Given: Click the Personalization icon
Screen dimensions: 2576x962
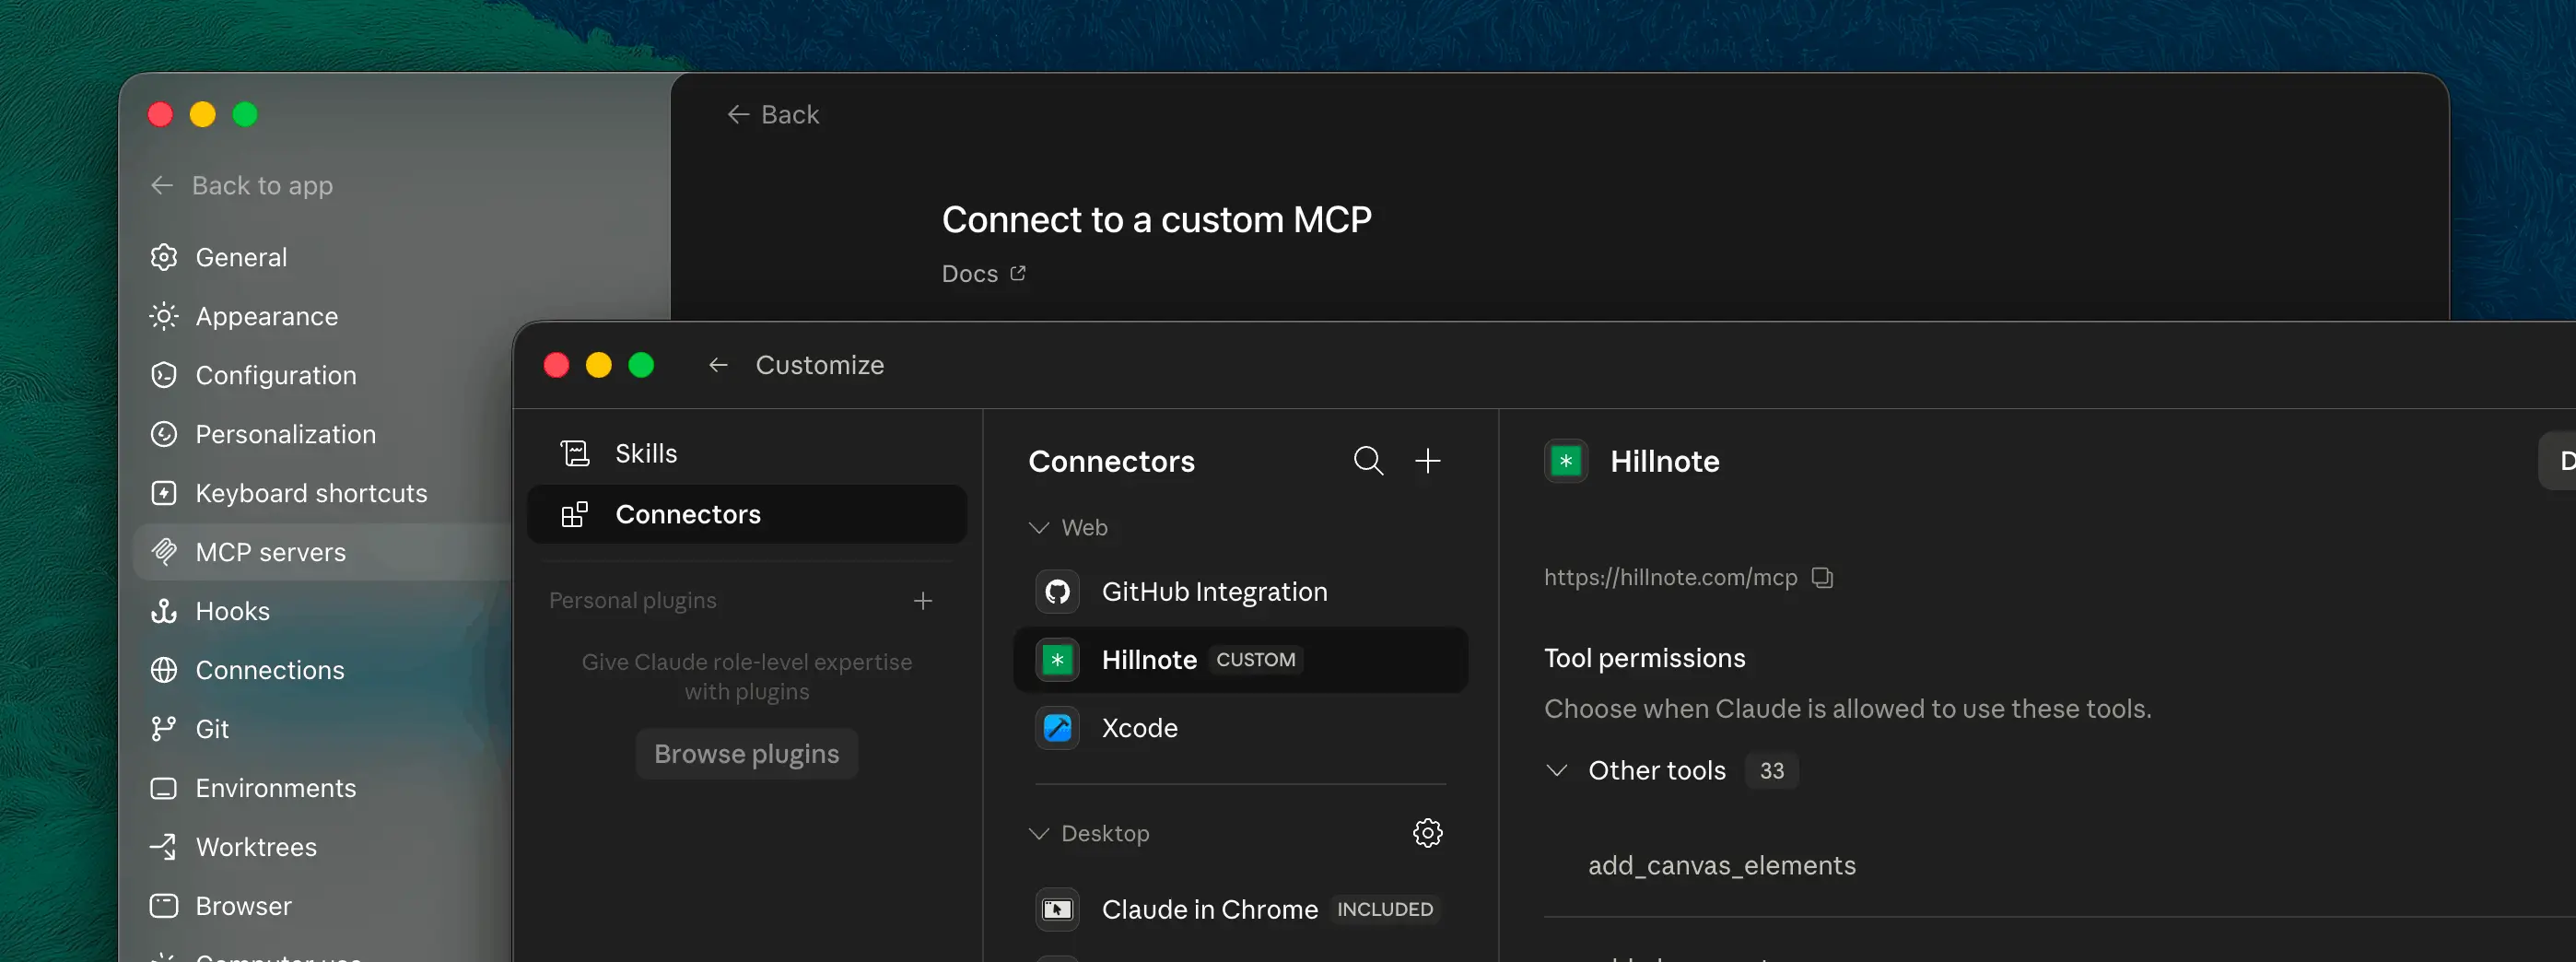Looking at the screenshot, I should [x=164, y=434].
